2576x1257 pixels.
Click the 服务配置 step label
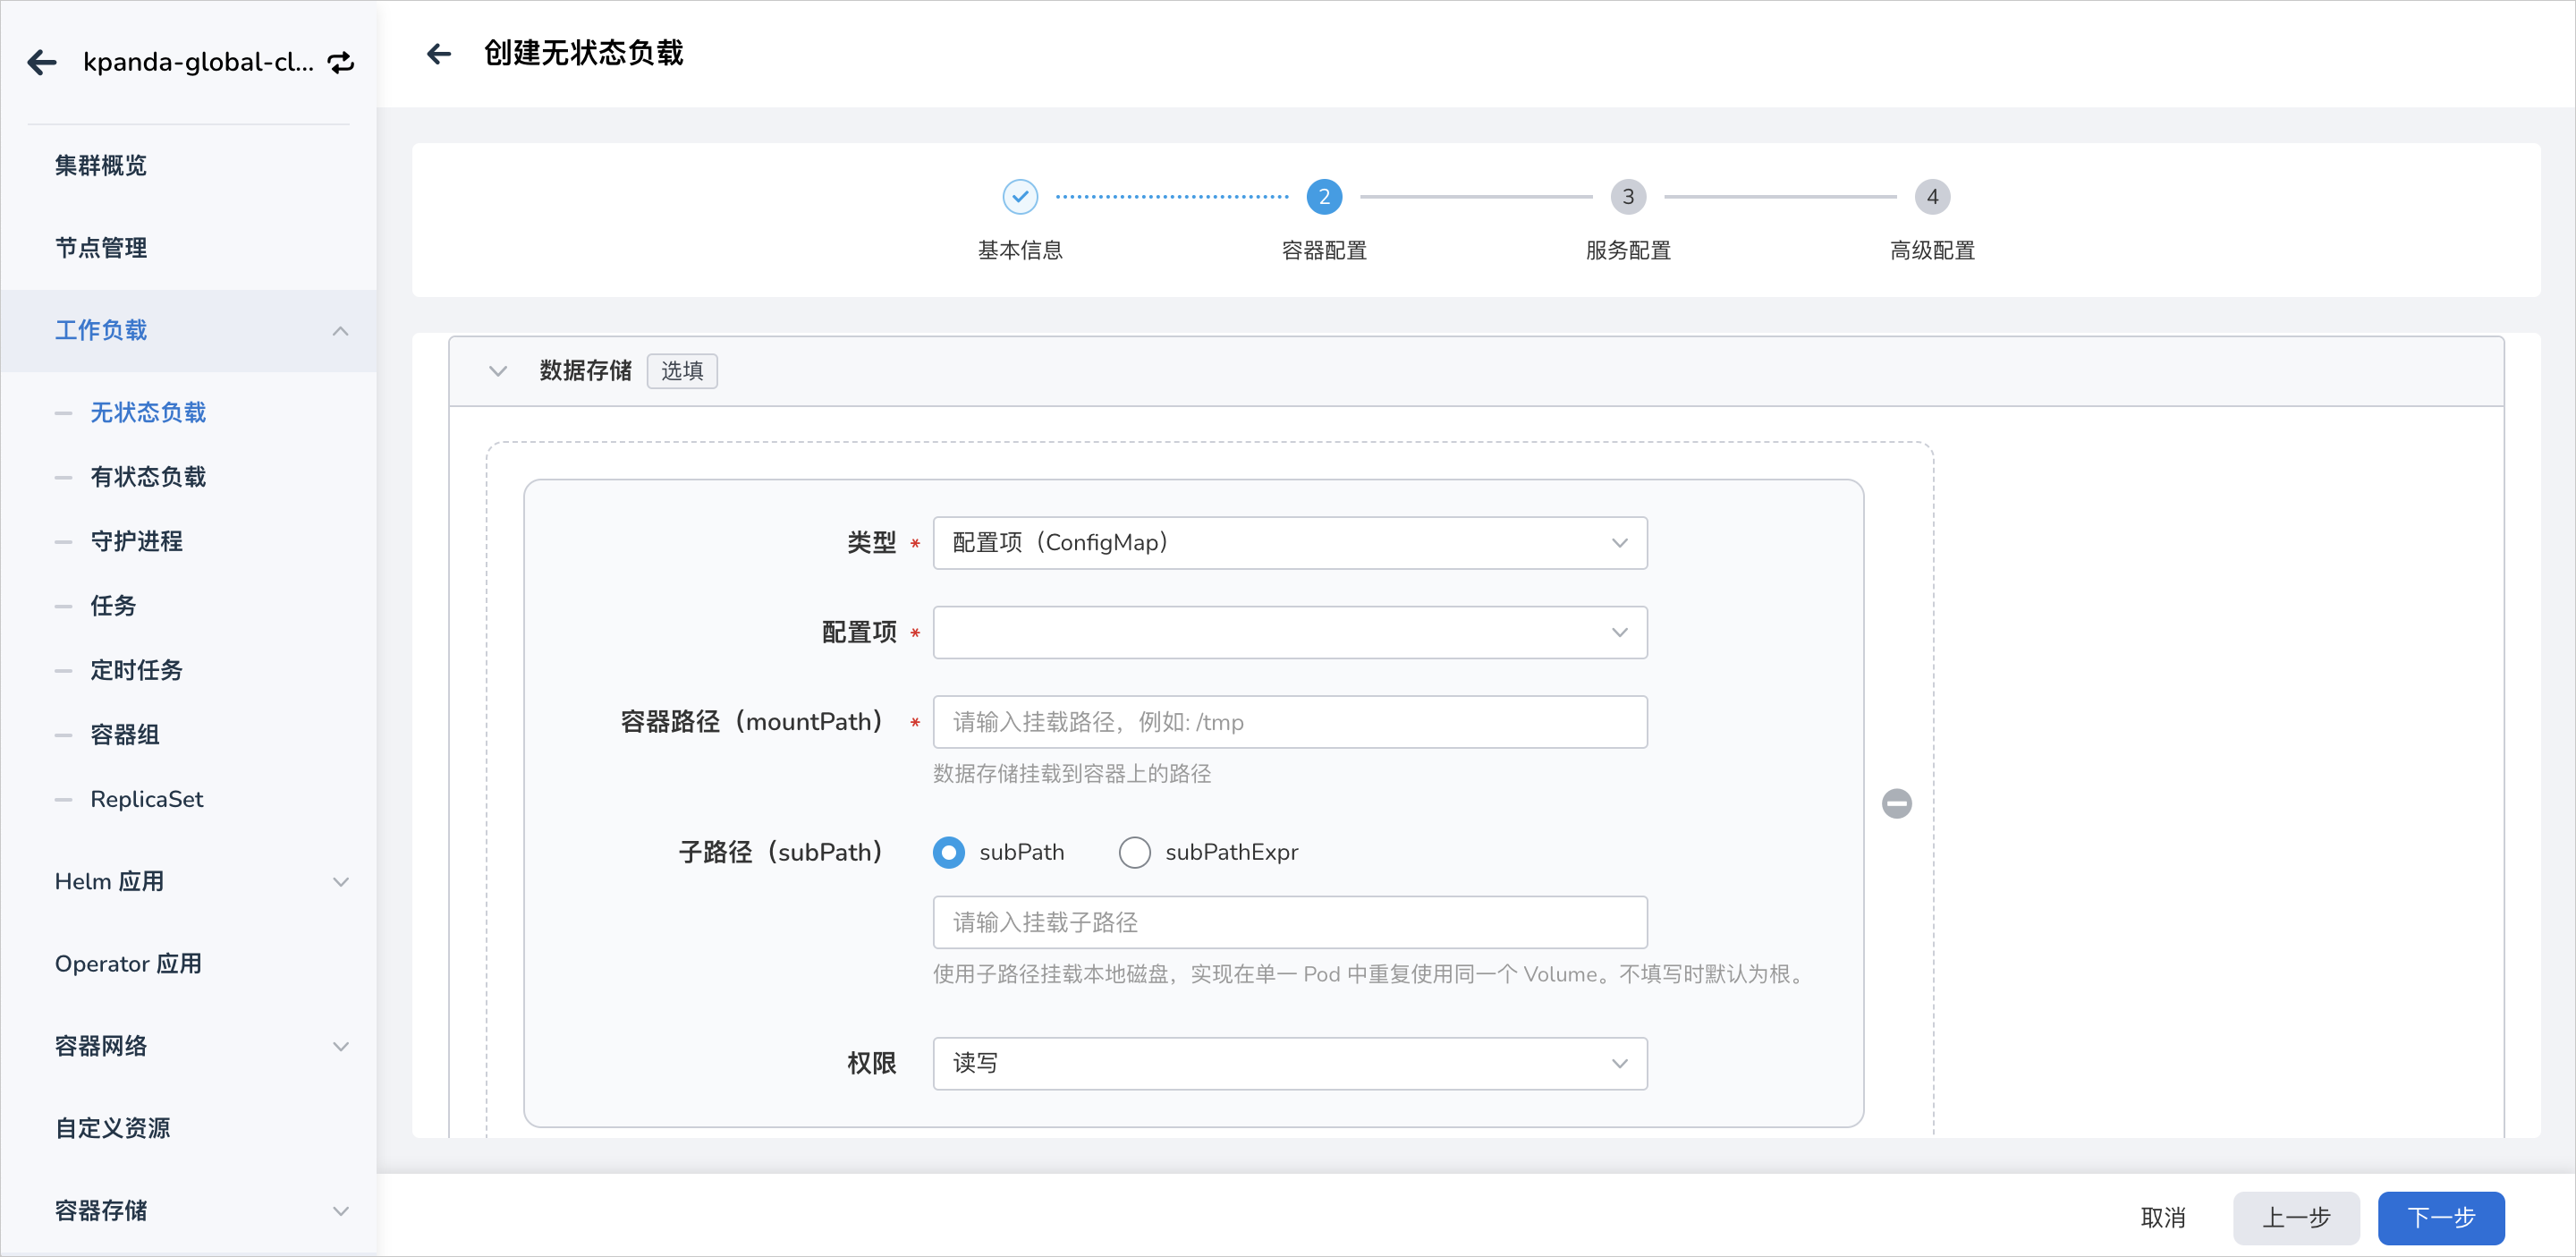click(x=1628, y=250)
